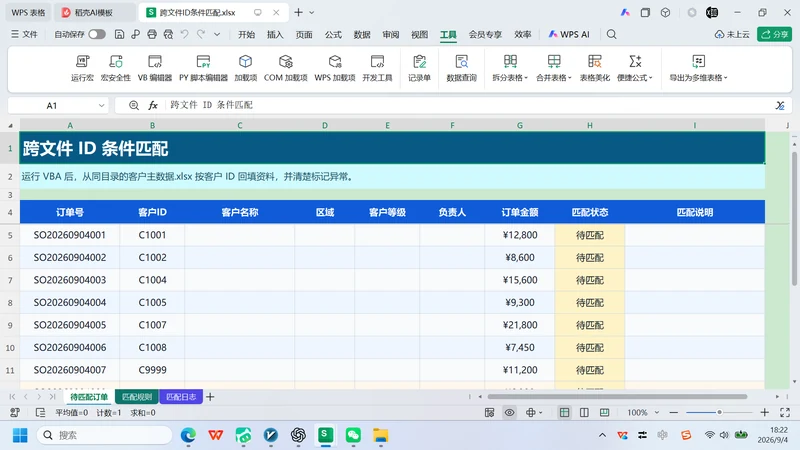This screenshot has height=450, width=800.
Task: Toggle the 自动保存 switch
Action: point(97,34)
